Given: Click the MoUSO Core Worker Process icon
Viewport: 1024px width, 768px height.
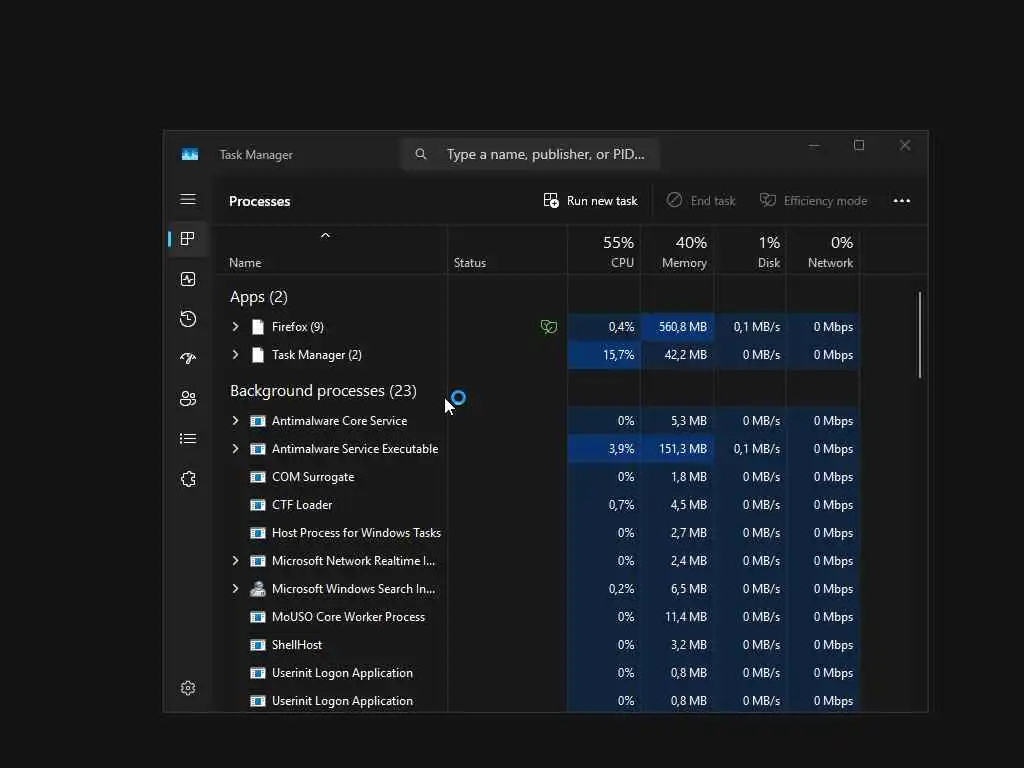Looking at the screenshot, I should pyautogui.click(x=258, y=616).
